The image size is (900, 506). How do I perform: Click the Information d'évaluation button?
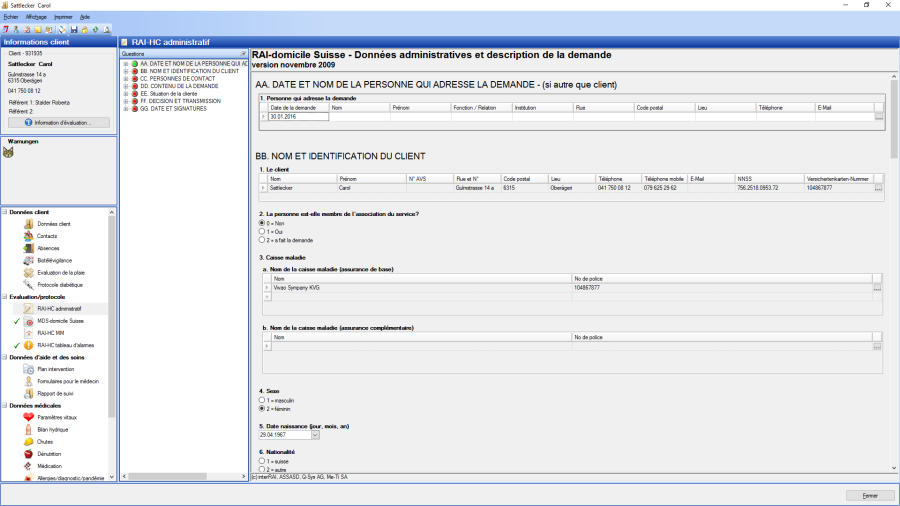pyautogui.click(x=58, y=122)
